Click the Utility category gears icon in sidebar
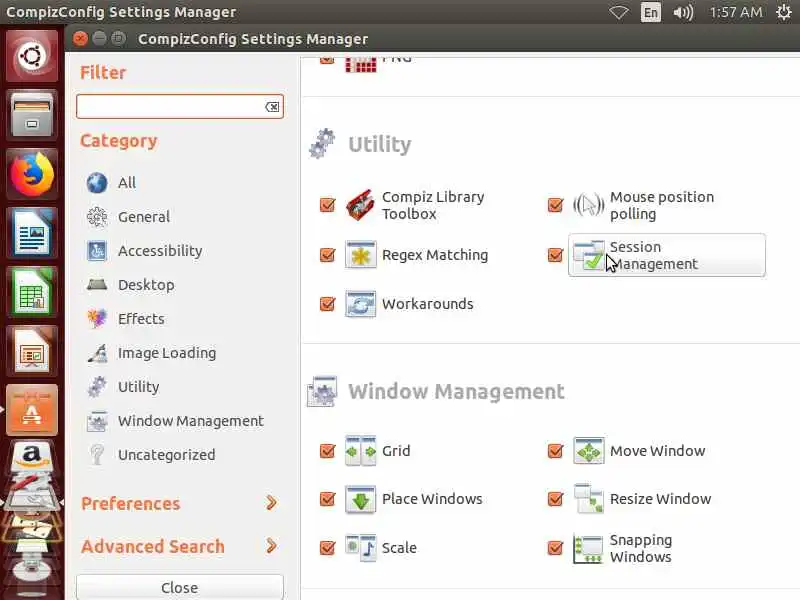The width and height of the screenshot is (800, 600). tap(97, 387)
